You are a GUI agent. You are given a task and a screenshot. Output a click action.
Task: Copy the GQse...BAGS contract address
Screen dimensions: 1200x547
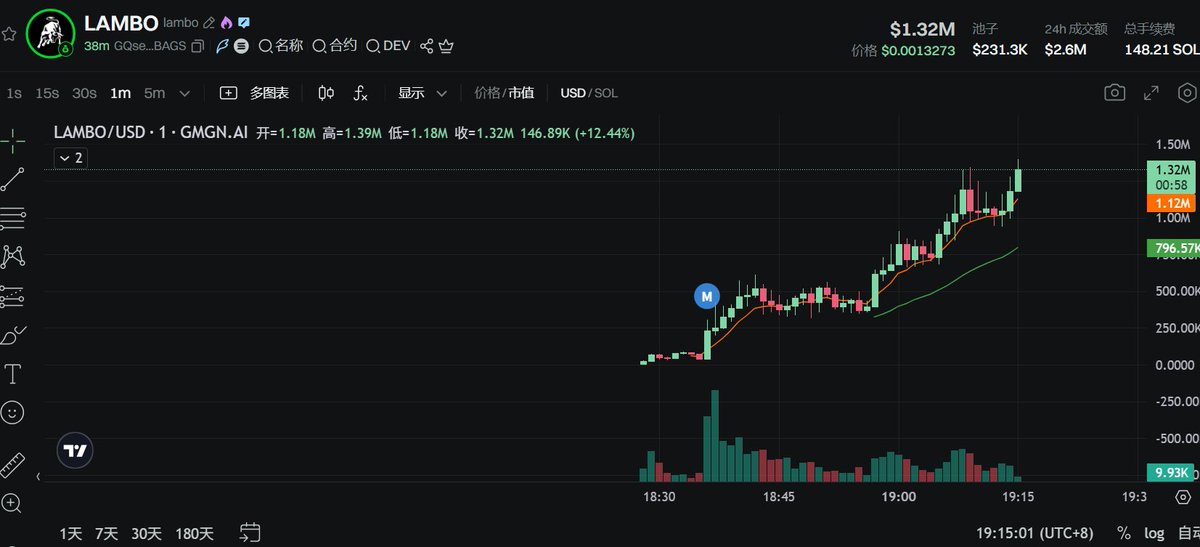point(198,46)
